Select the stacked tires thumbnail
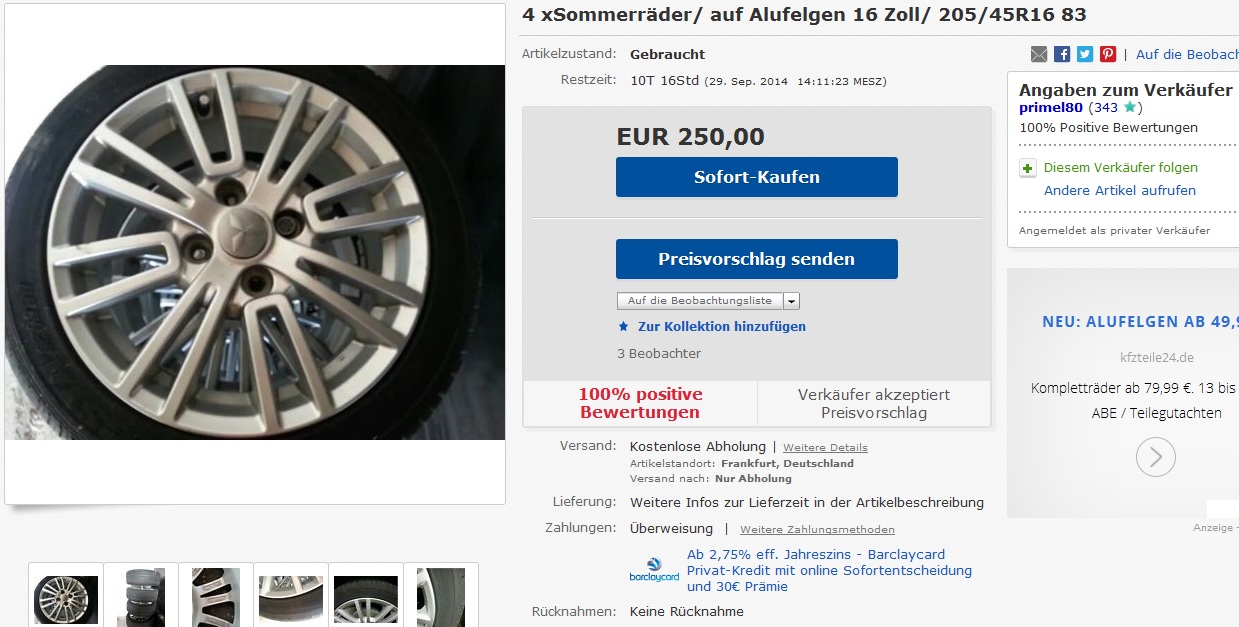 (x=141, y=597)
